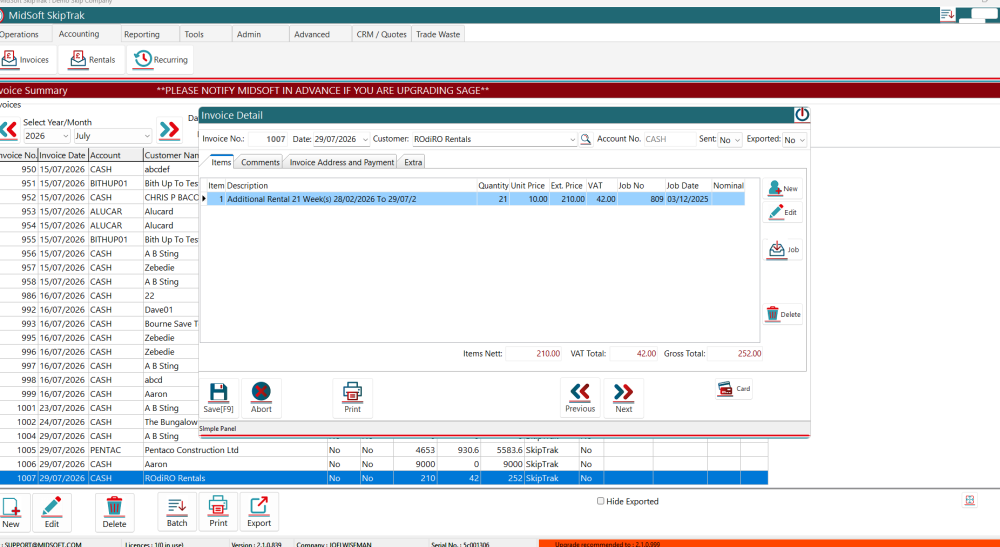1000x547 pixels.
Task: Switch to Invoice Address and Payment tab
Action: coord(342,162)
